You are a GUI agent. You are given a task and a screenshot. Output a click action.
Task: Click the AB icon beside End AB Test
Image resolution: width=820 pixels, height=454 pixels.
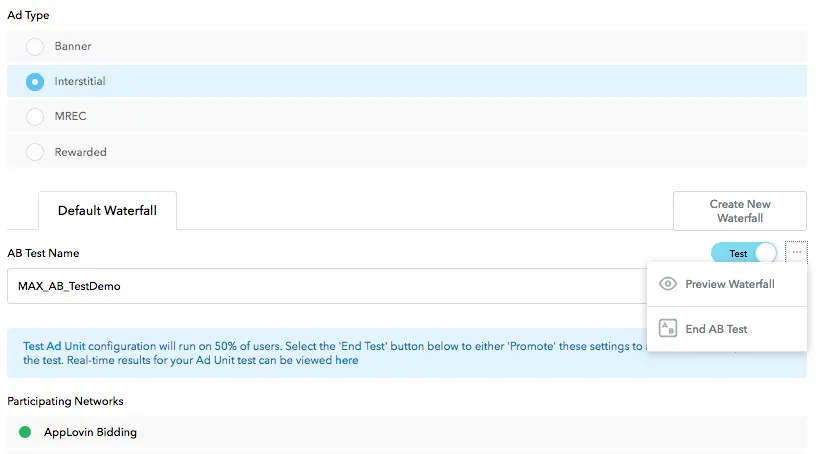(x=669, y=329)
